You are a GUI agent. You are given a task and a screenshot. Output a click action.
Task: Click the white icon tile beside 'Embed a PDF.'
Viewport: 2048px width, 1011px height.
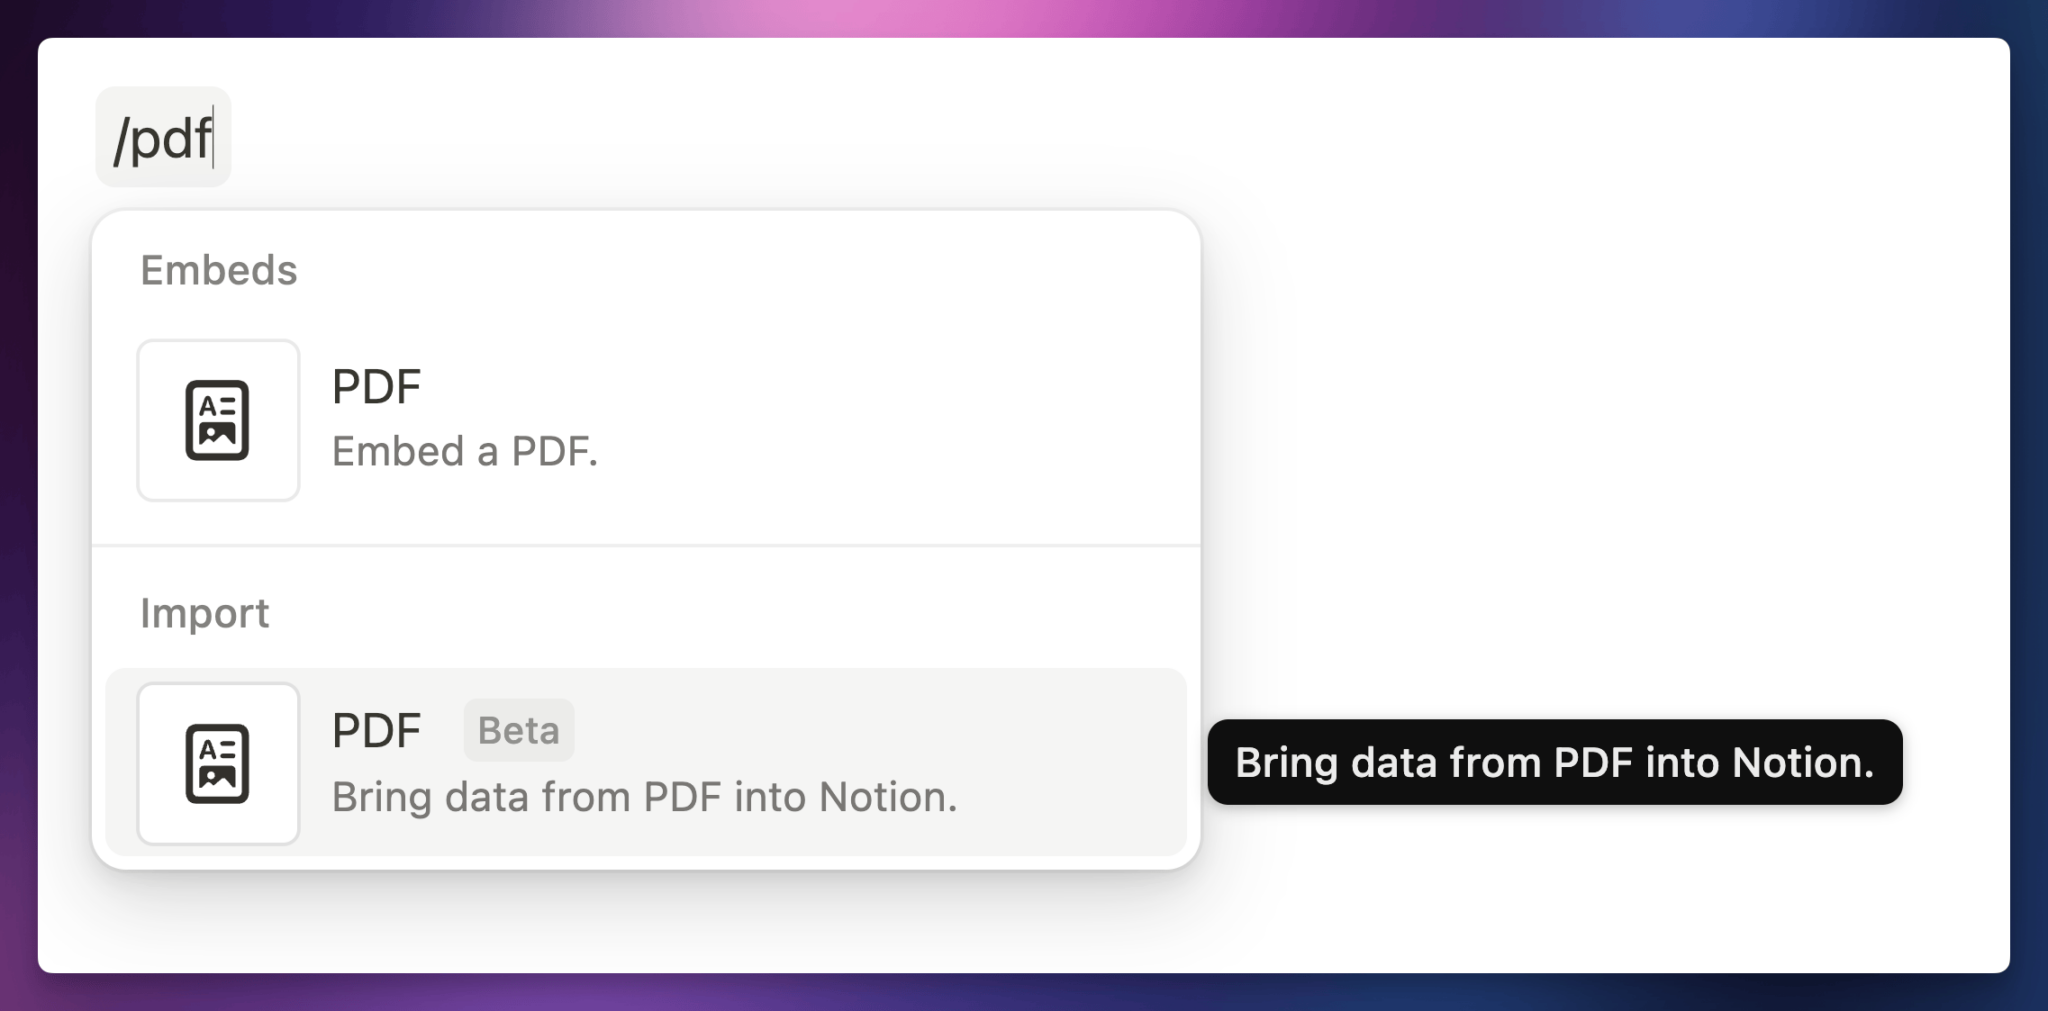[217, 419]
